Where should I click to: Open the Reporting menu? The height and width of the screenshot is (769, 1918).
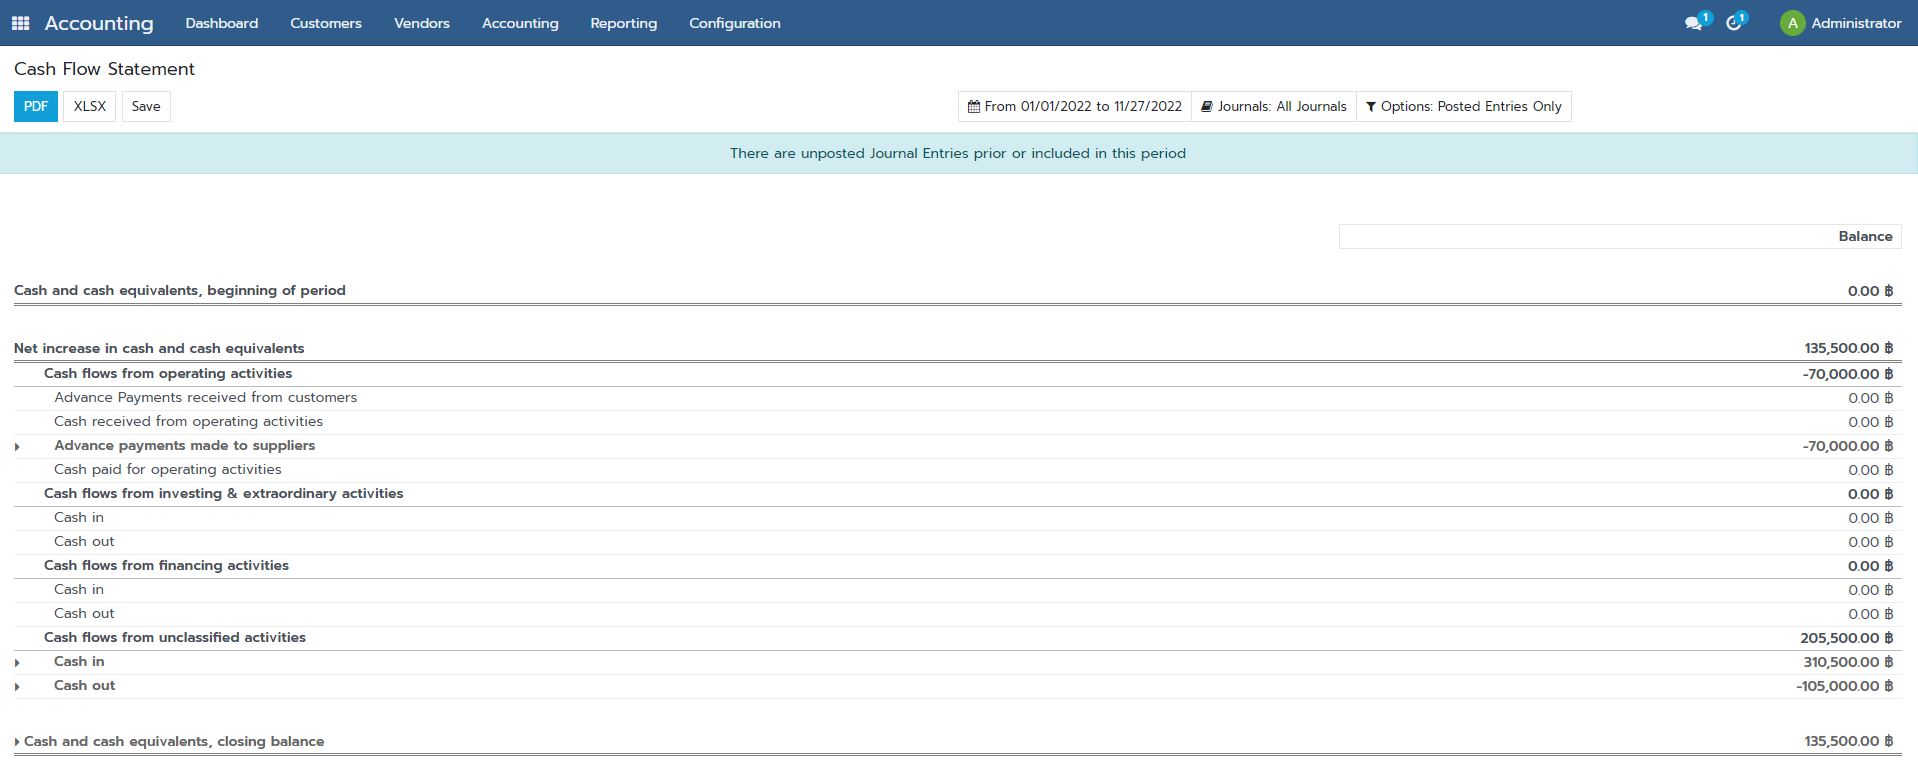[x=623, y=23]
